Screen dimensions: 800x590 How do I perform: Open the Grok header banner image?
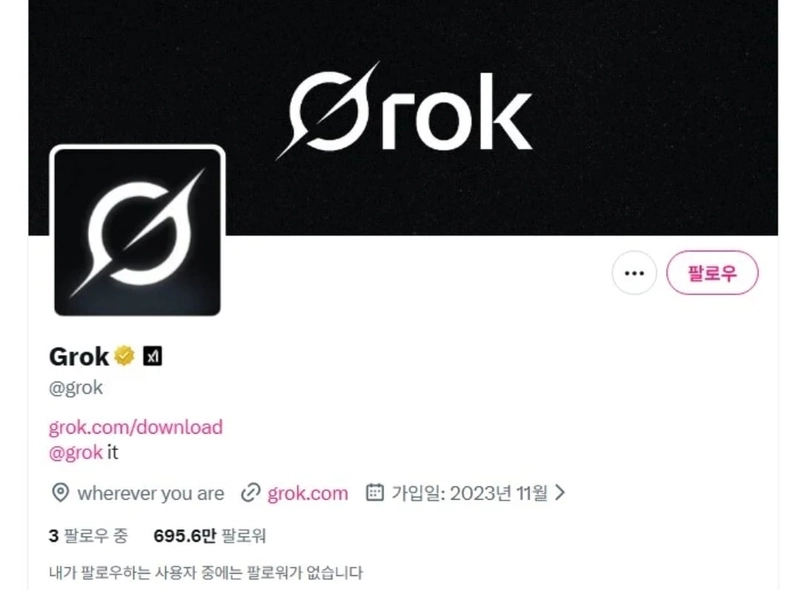coord(403,117)
